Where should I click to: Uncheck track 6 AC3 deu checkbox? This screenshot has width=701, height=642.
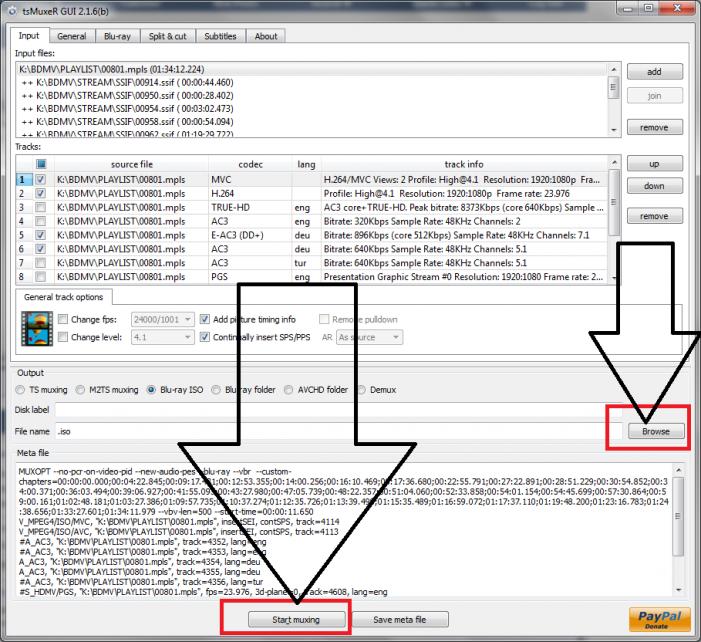coord(41,249)
